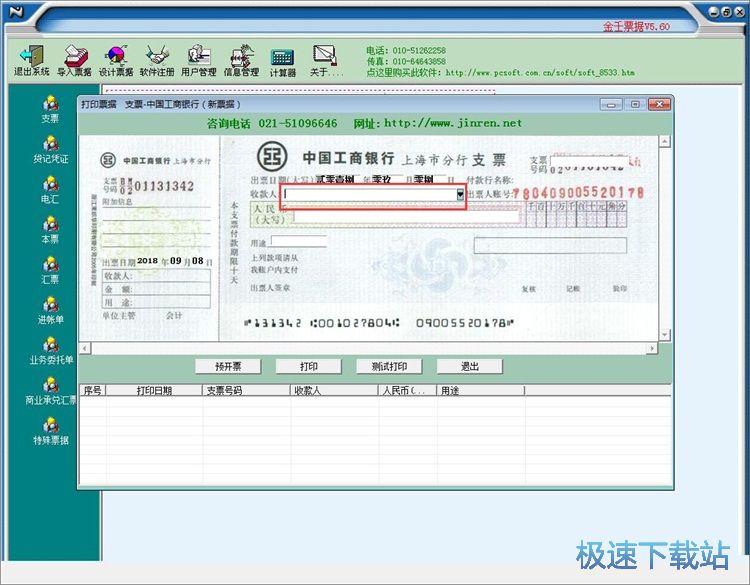Click the 打印日期 column header
This screenshot has height=585, width=750.
click(x=154, y=391)
